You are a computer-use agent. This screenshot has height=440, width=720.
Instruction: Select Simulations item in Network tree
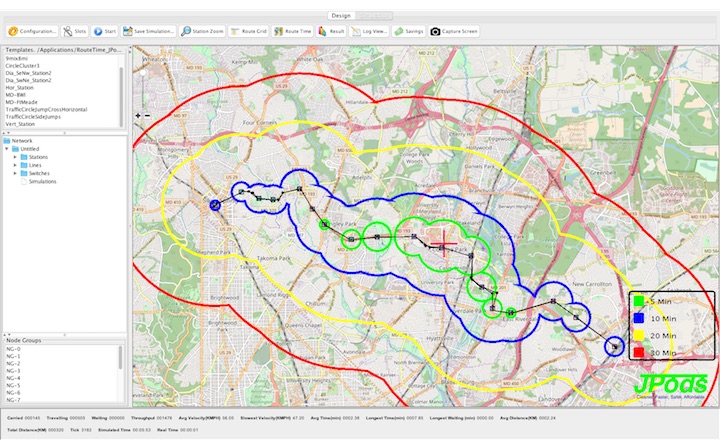pos(42,181)
